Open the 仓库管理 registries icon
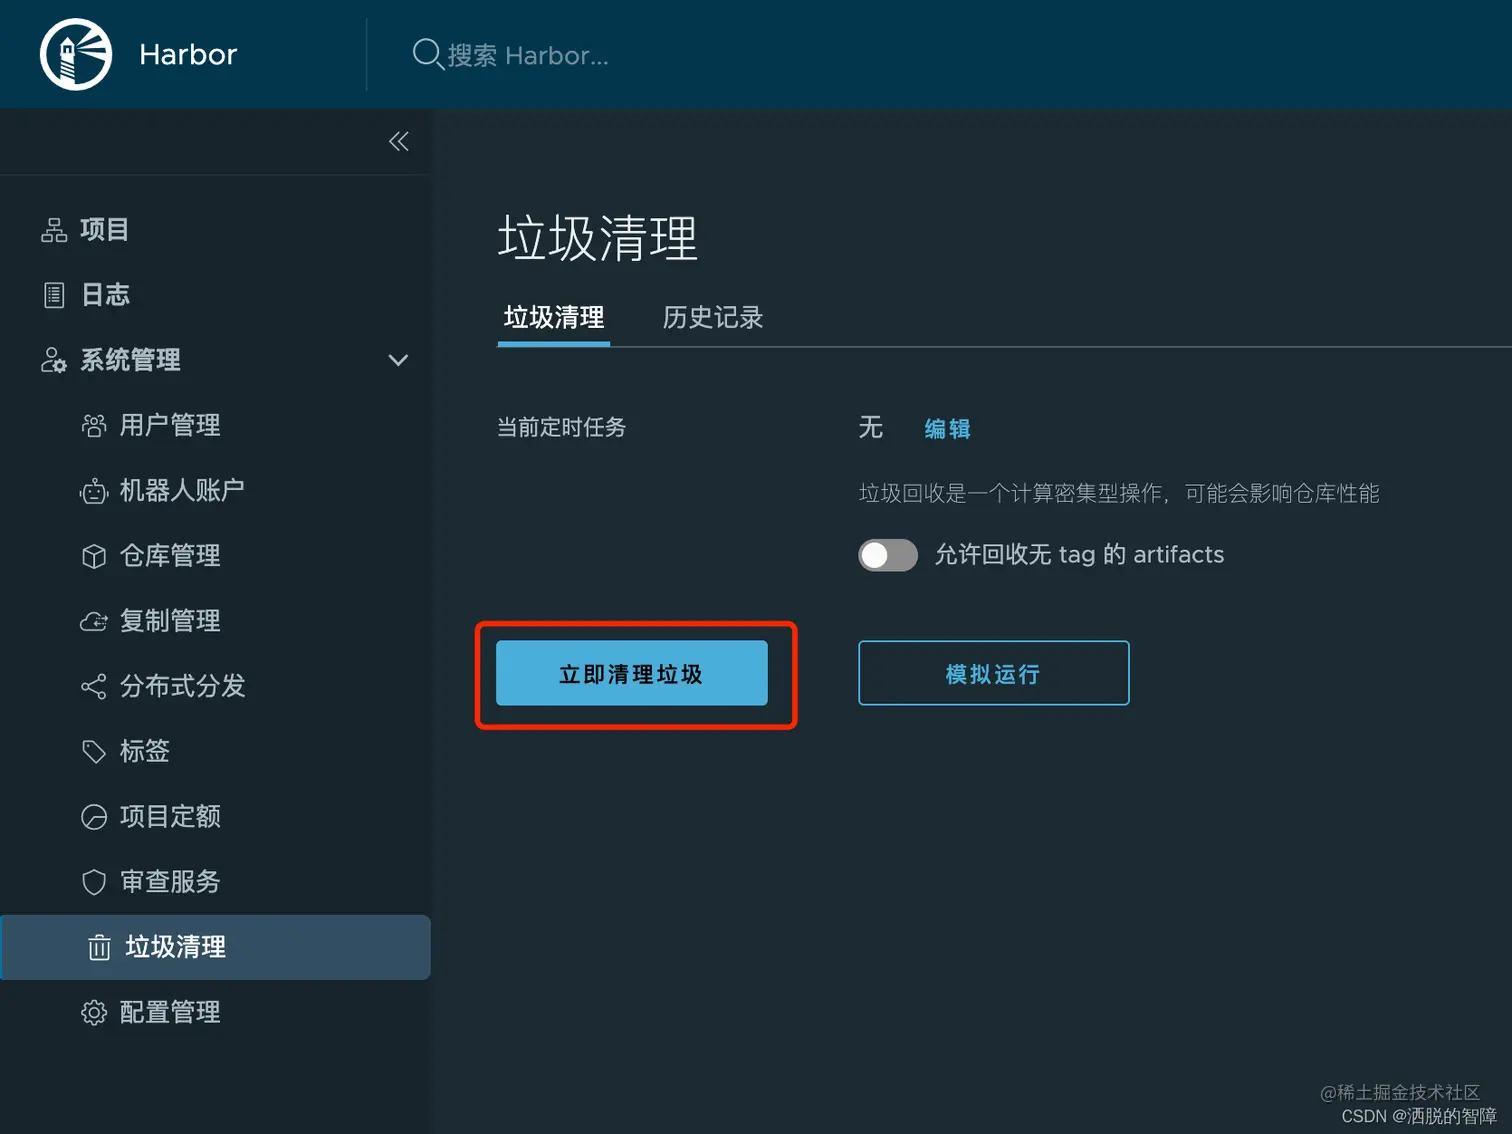Viewport: 1512px width, 1134px height. (94, 556)
